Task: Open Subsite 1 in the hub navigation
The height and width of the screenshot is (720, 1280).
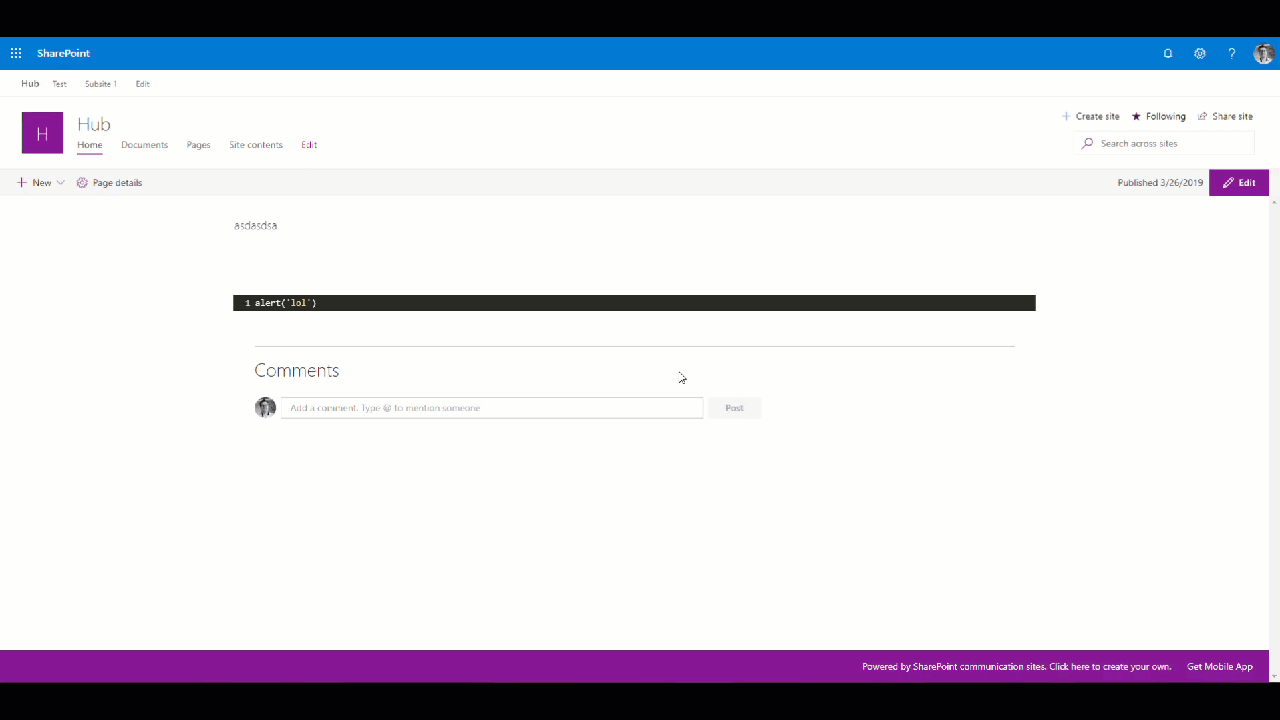Action: [x=101, y=84]
